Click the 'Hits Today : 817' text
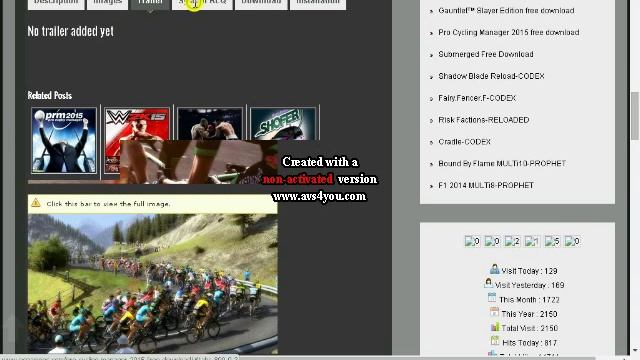The height and width of the screenshot is (360, 640). pyautogui.click(x=529, y=343)
